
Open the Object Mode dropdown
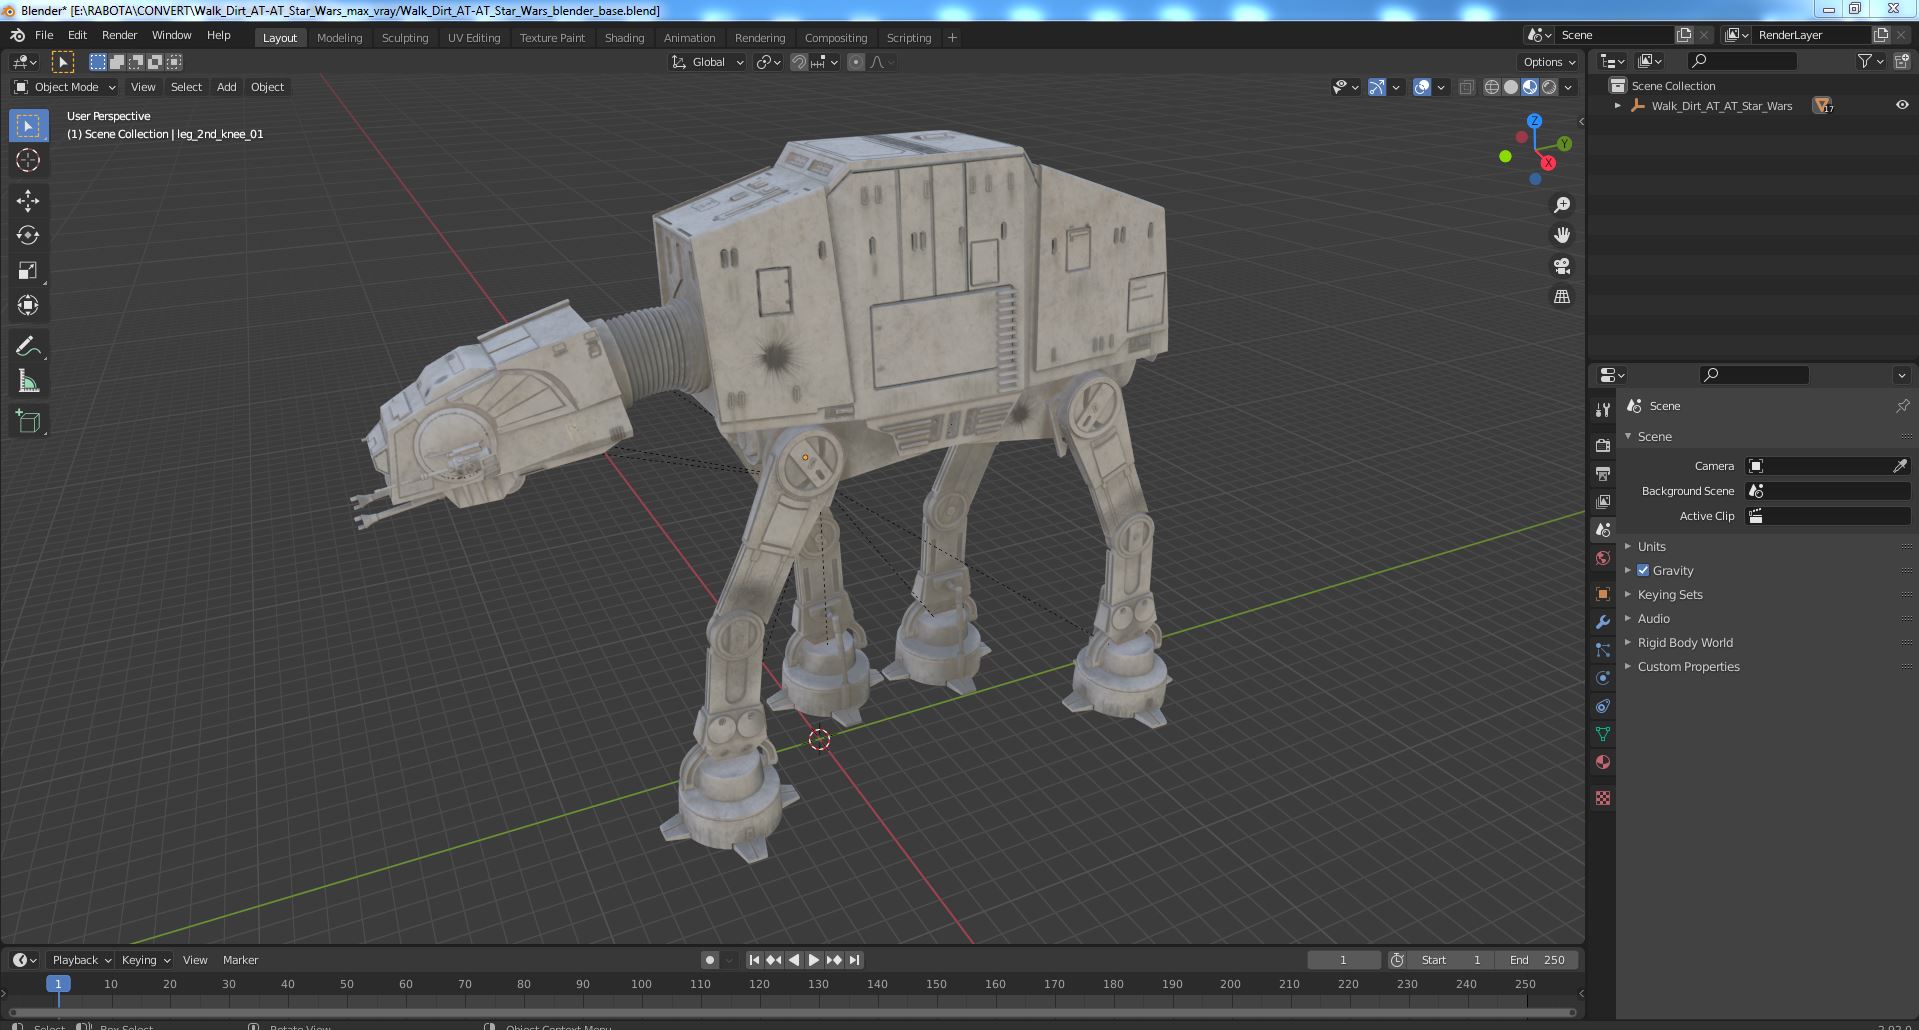[65, 87]
